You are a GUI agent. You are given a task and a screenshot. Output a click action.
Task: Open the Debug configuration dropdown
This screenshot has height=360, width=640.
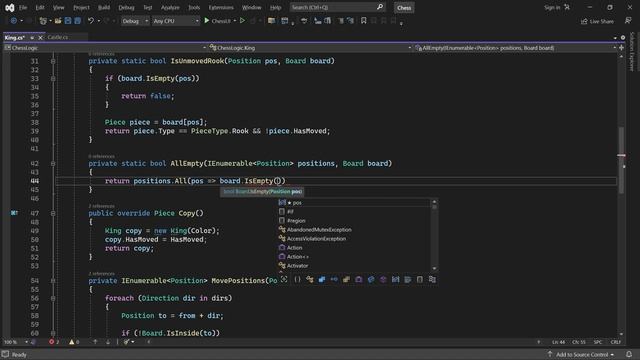[135, 21]
